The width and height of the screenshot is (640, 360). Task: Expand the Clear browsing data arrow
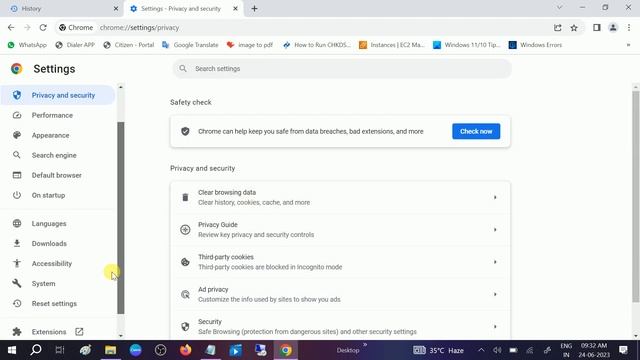495,197
